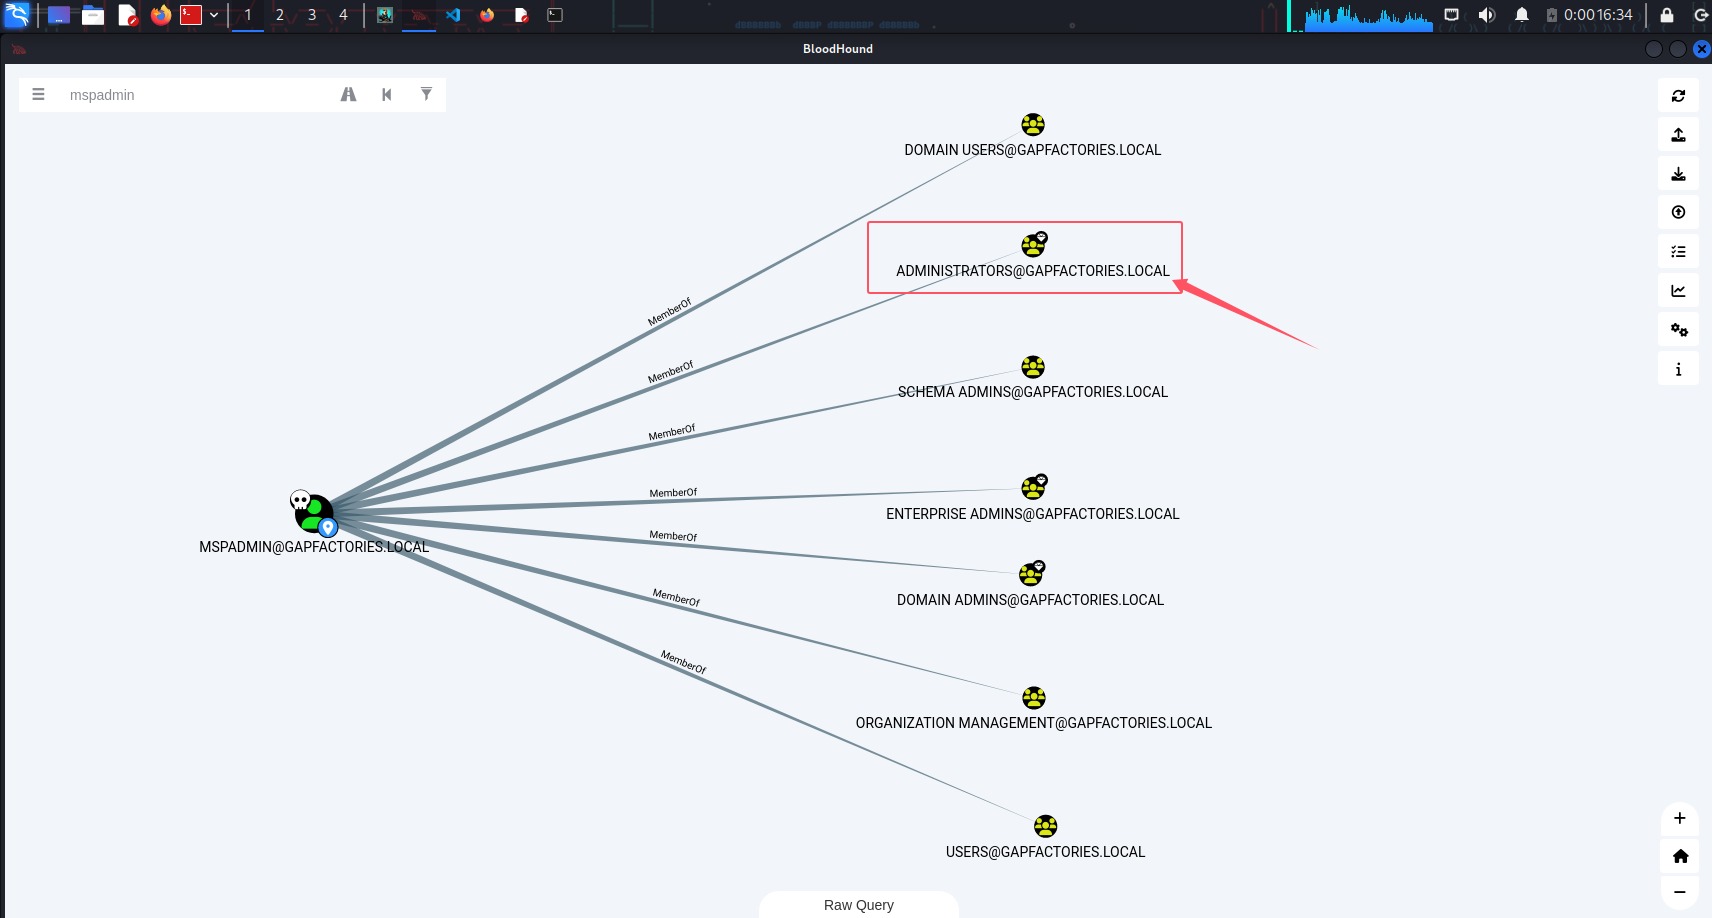Click the back arrow icon in the search bar
1712x918 pixels.
pyautogui.click(x=387, y=94)
